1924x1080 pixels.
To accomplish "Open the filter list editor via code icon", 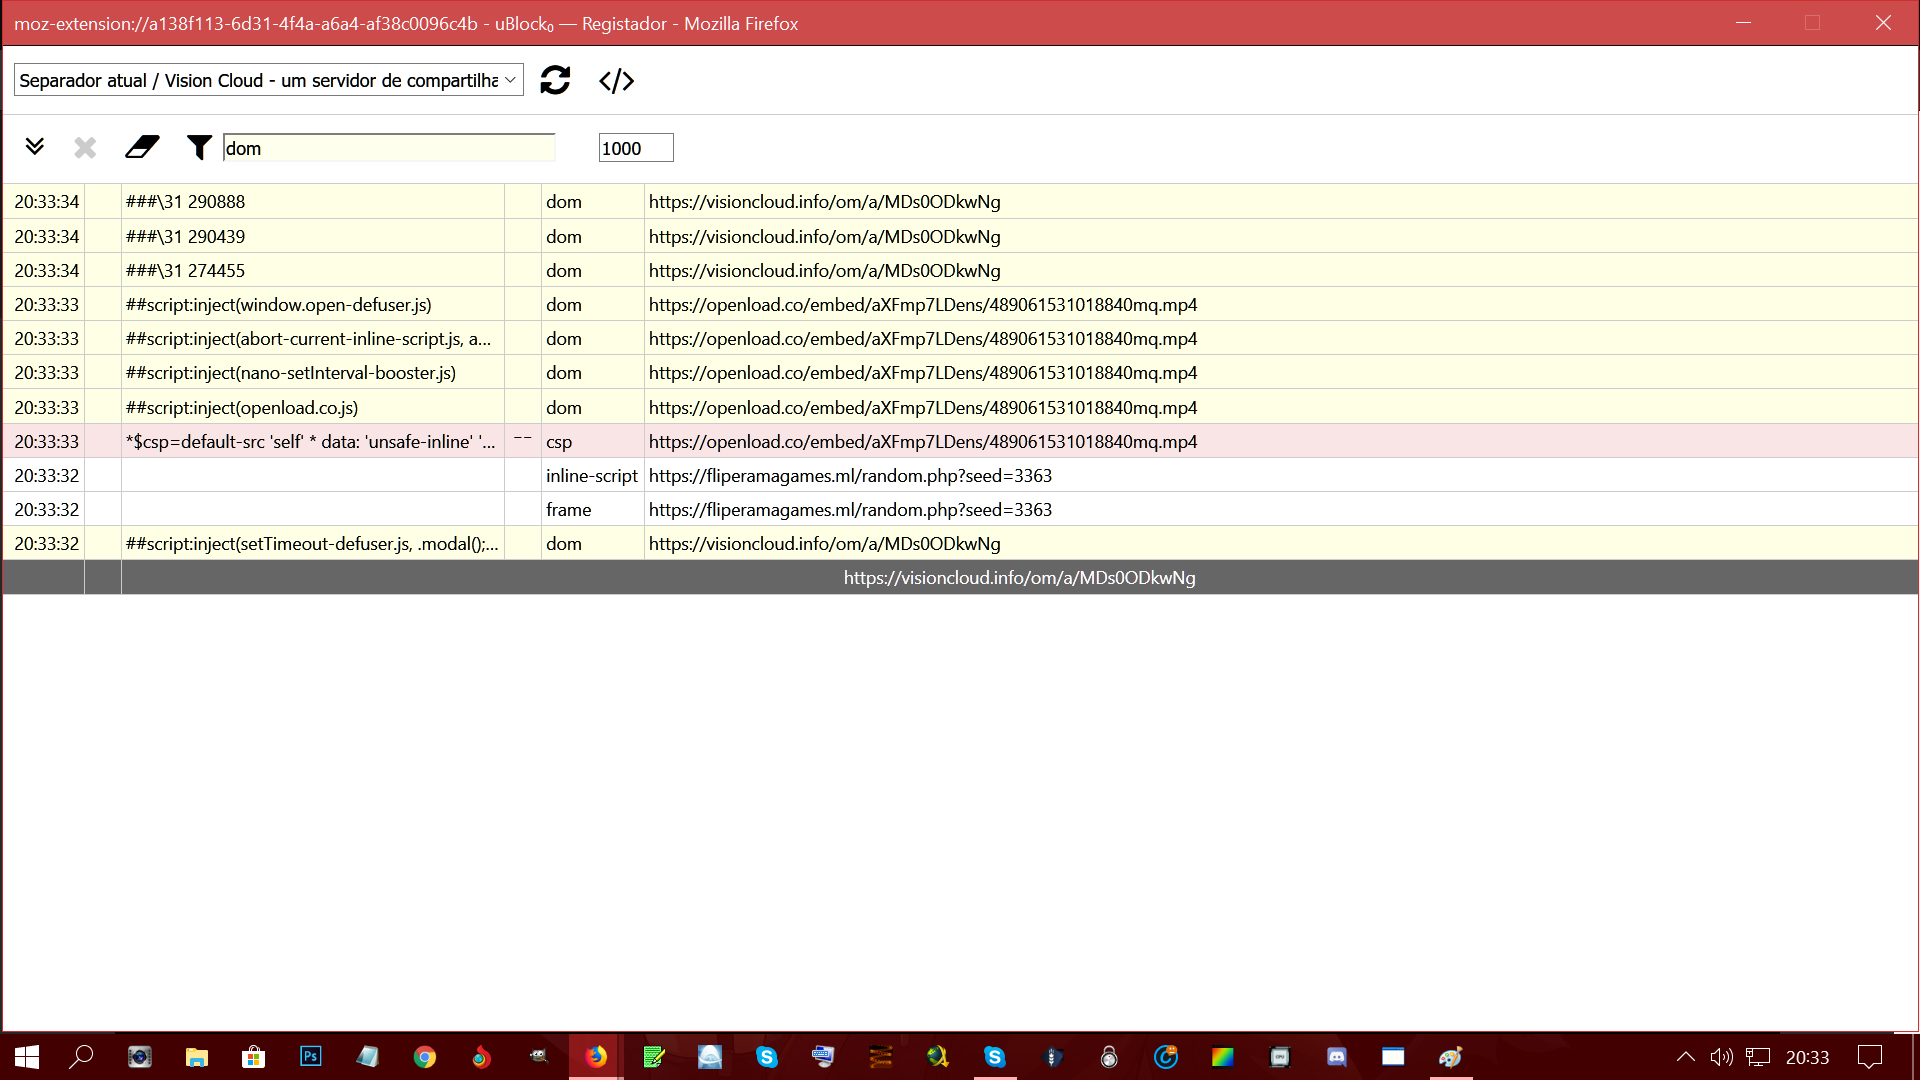I will [x=616, y=80].
